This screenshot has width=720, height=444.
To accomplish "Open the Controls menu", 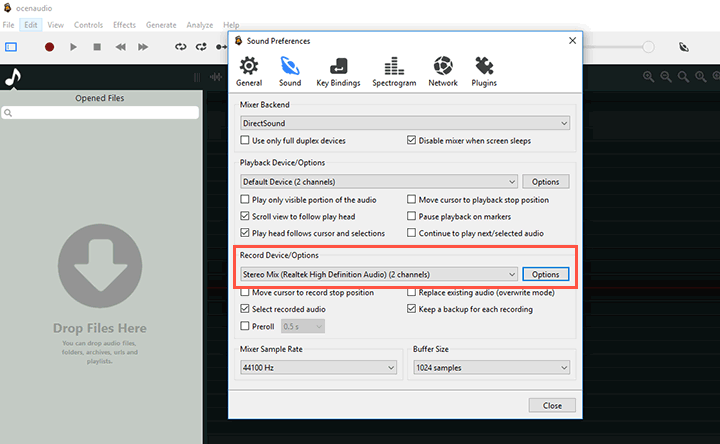I will [x=88, y=25].
